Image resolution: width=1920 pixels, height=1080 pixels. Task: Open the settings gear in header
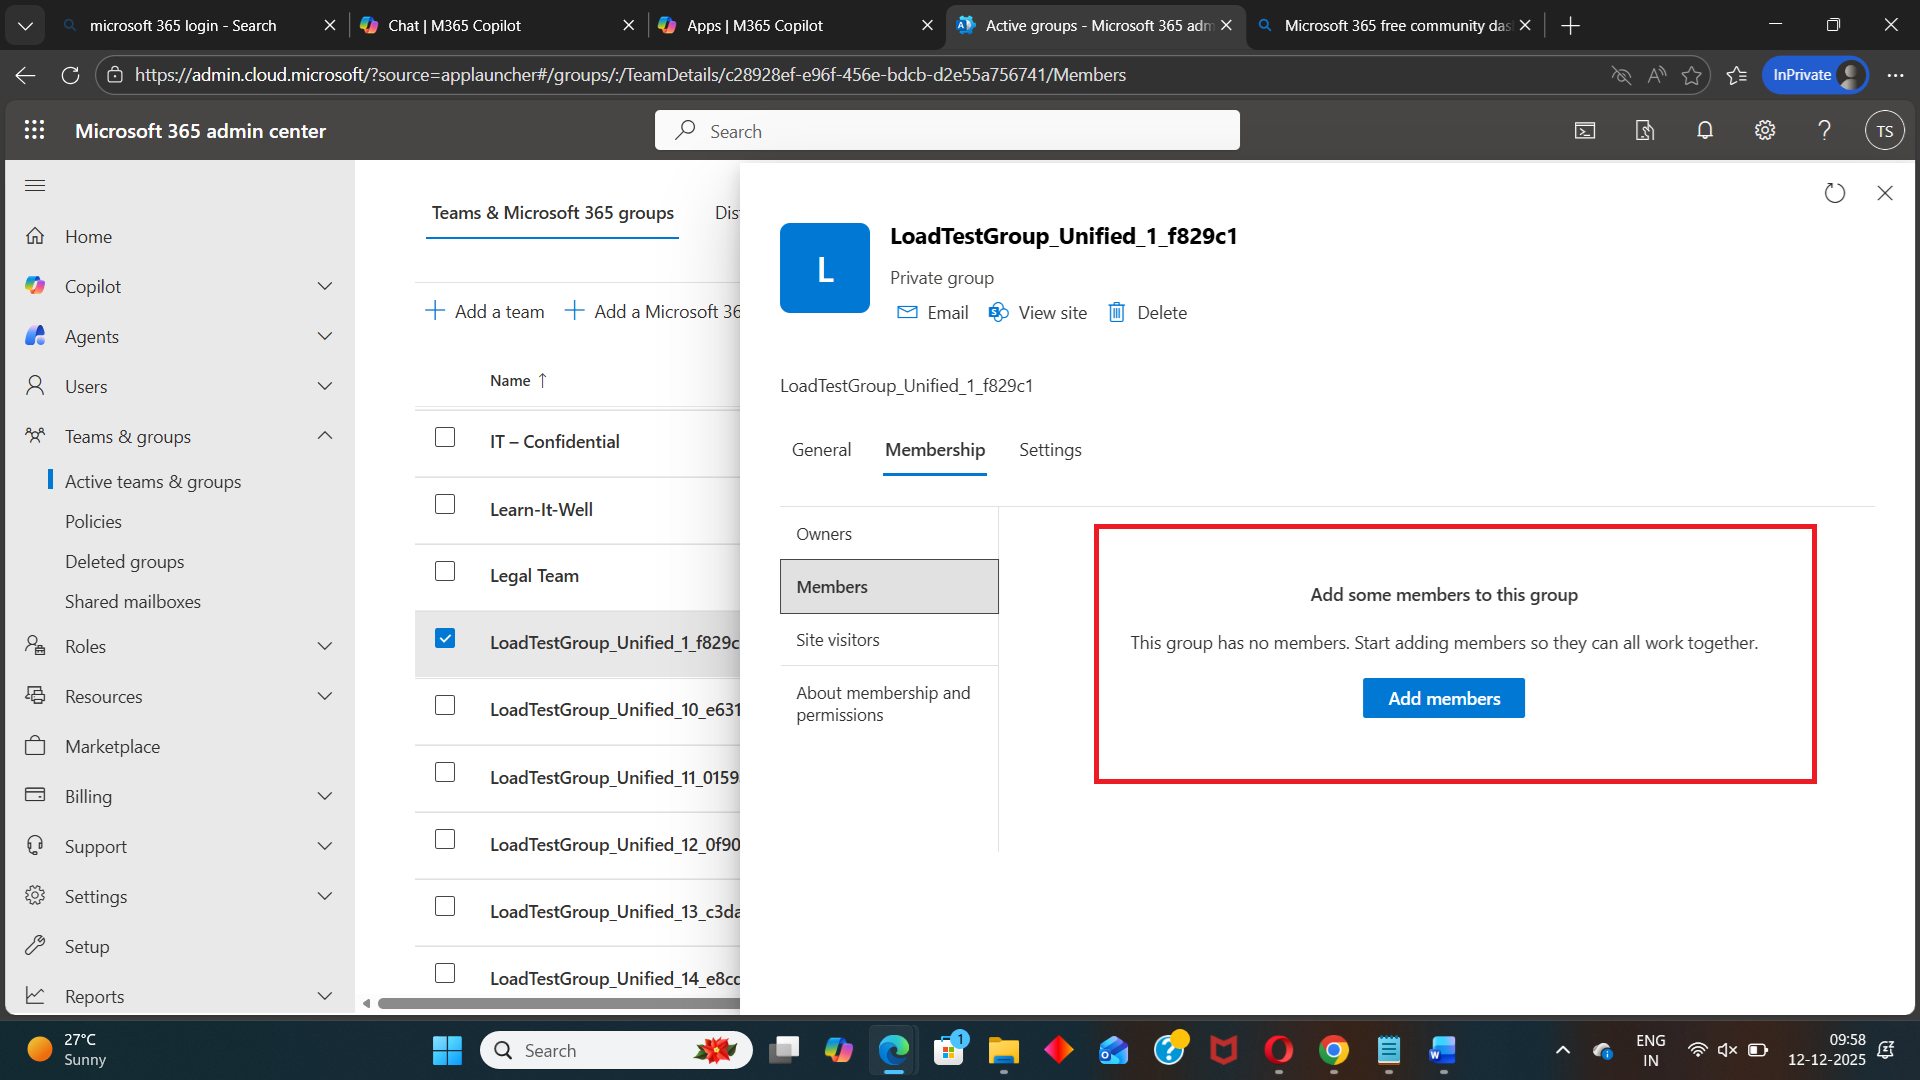(x=1765, y=130)
